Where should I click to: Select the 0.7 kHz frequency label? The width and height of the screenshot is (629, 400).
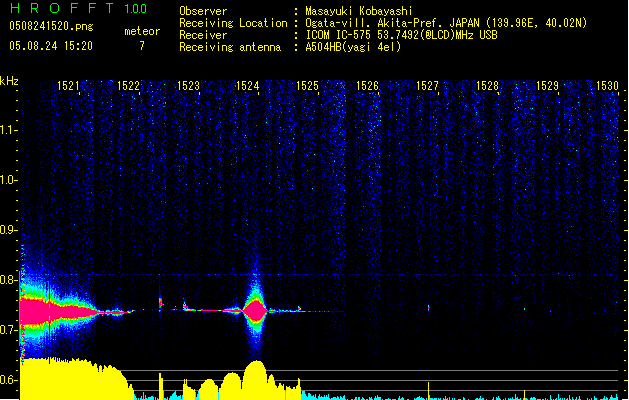tap(10, 330)
